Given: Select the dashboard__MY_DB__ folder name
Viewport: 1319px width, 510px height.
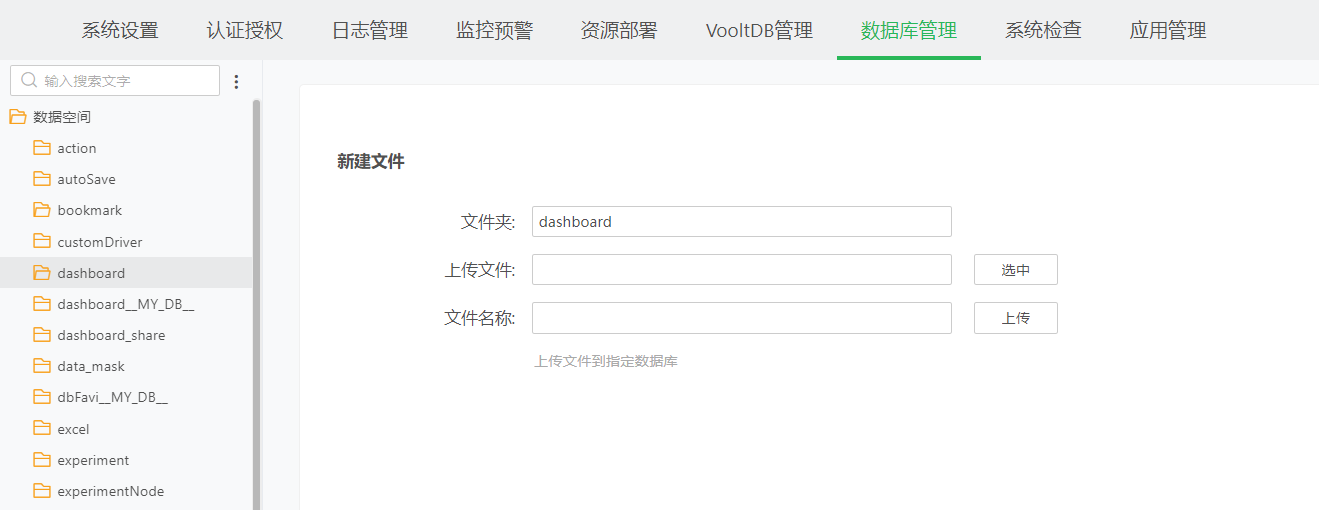Looking at the screenshot, I should (x=126, y=304).
